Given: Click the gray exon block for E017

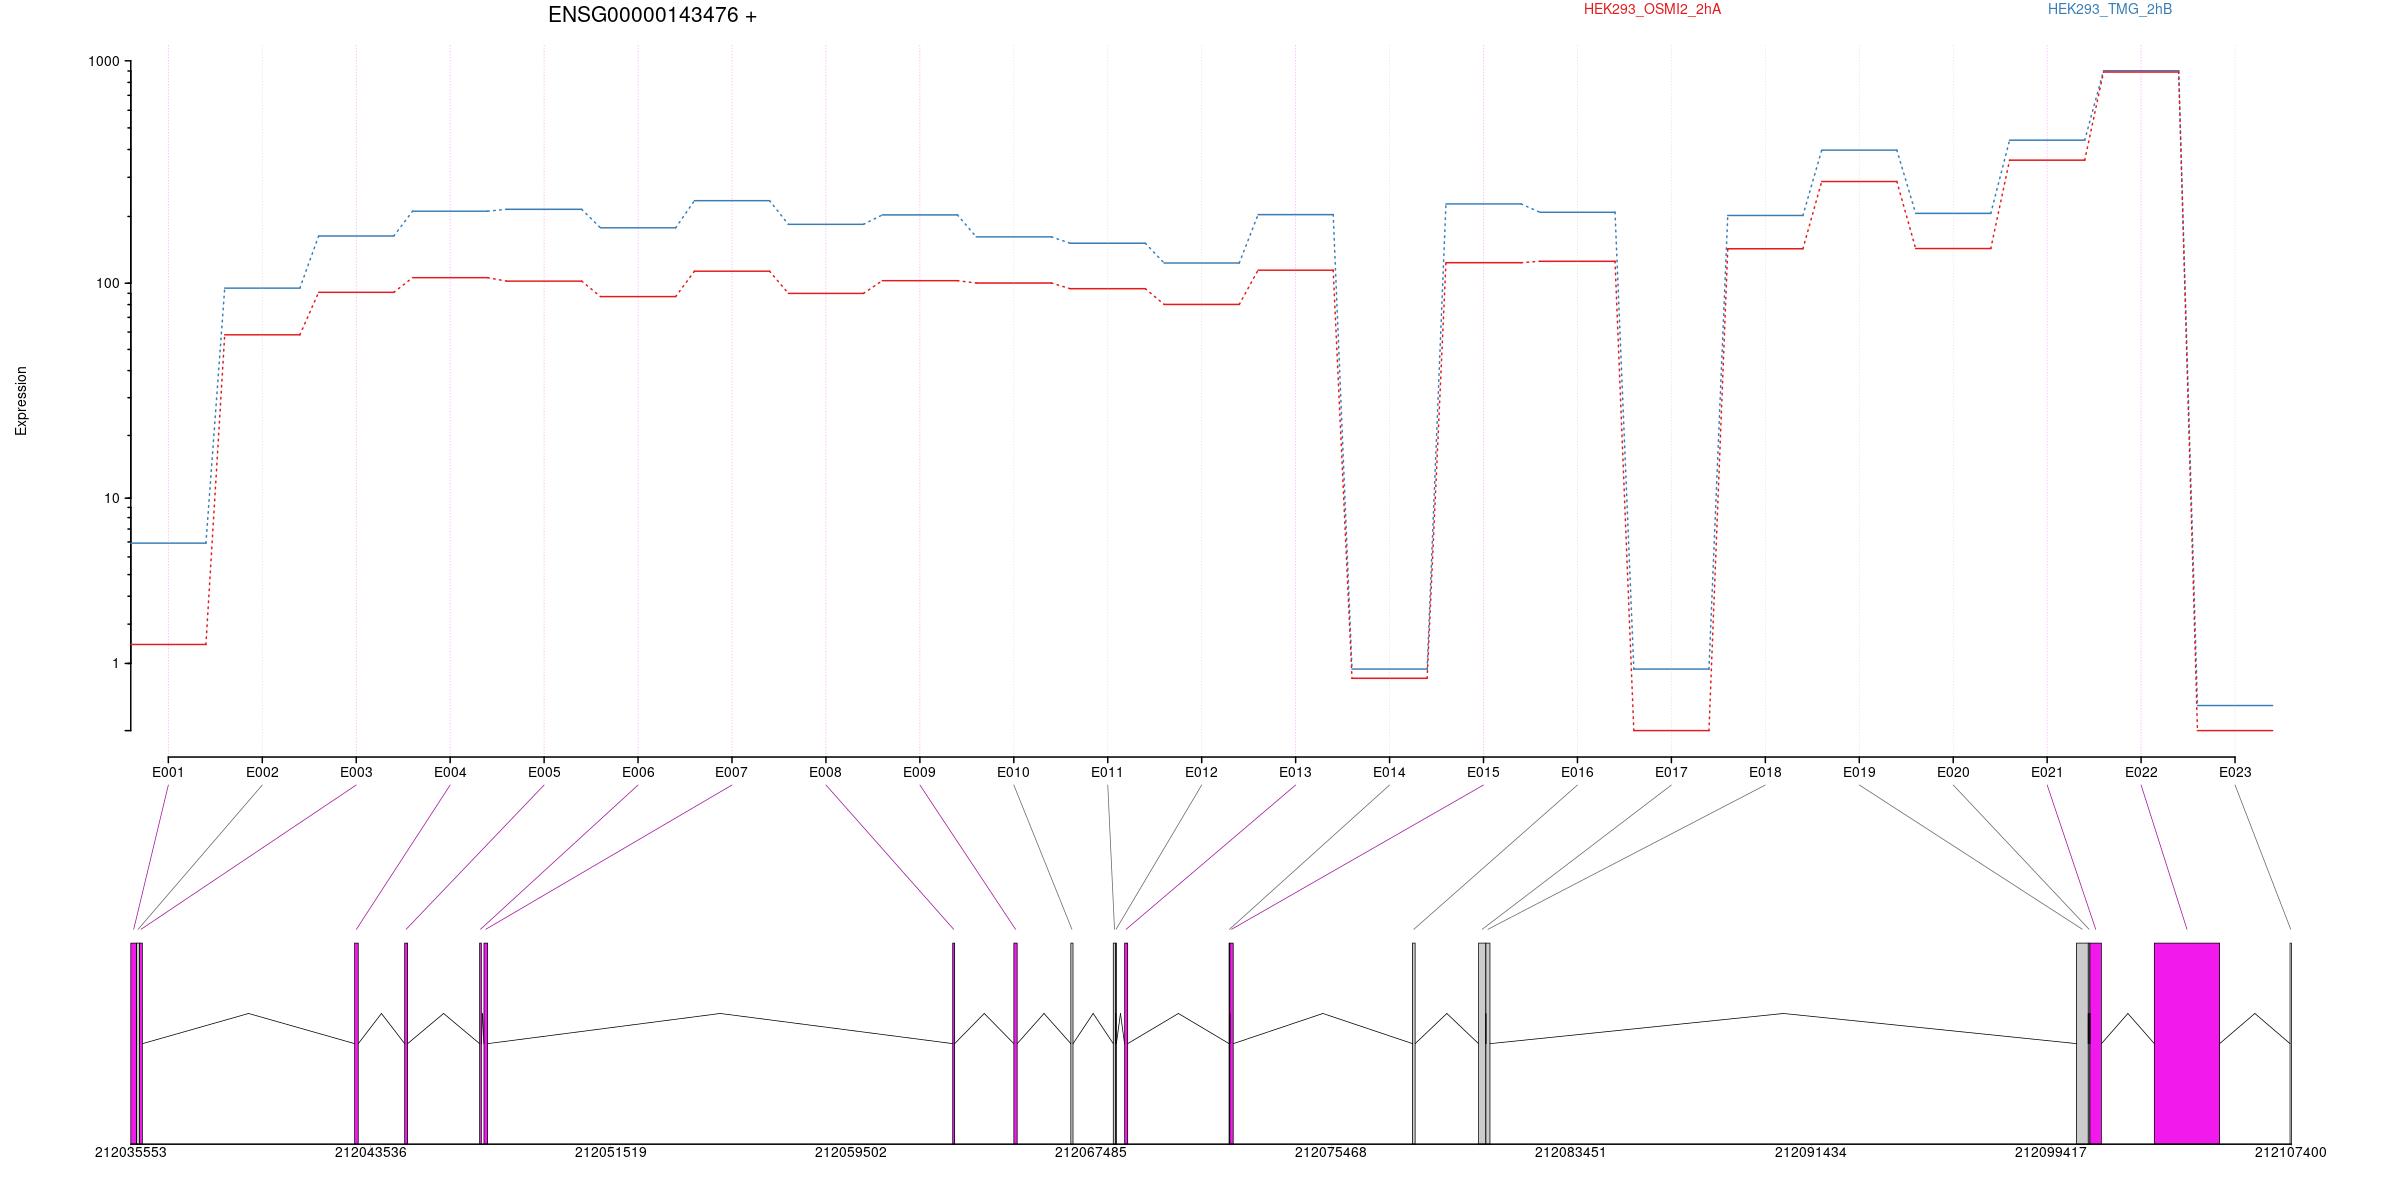Looking at the screenshot, I should click(1482, 1043).
